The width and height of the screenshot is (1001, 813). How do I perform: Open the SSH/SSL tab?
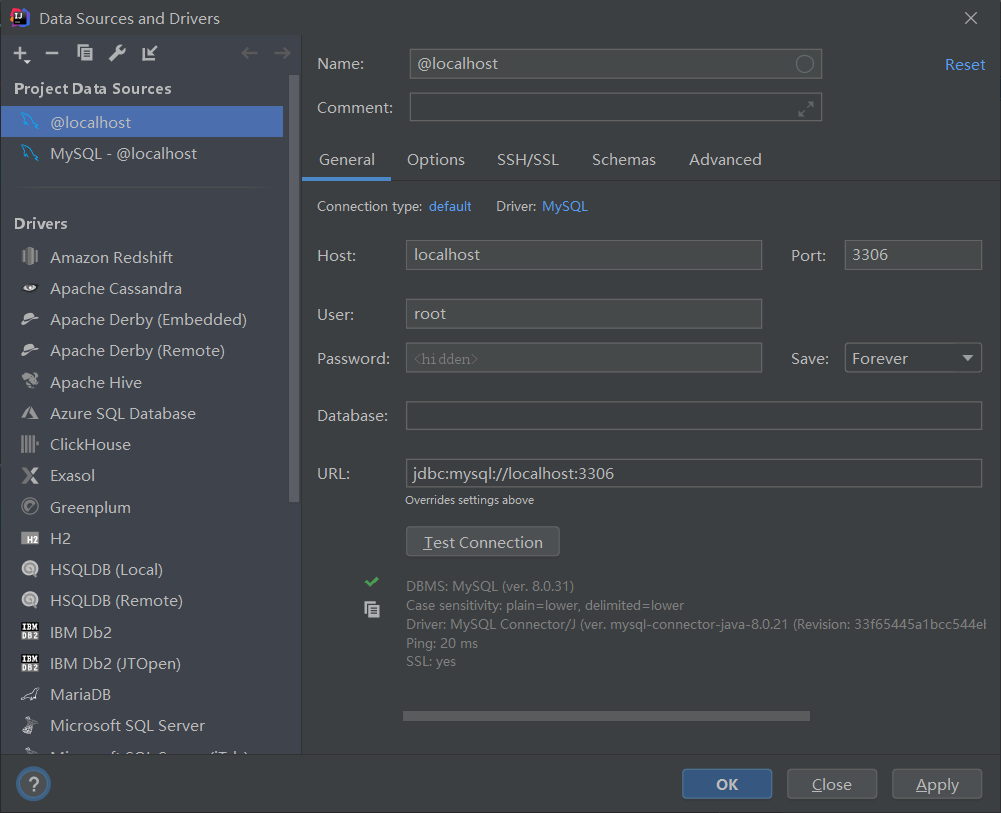click(x=528, y=160)
